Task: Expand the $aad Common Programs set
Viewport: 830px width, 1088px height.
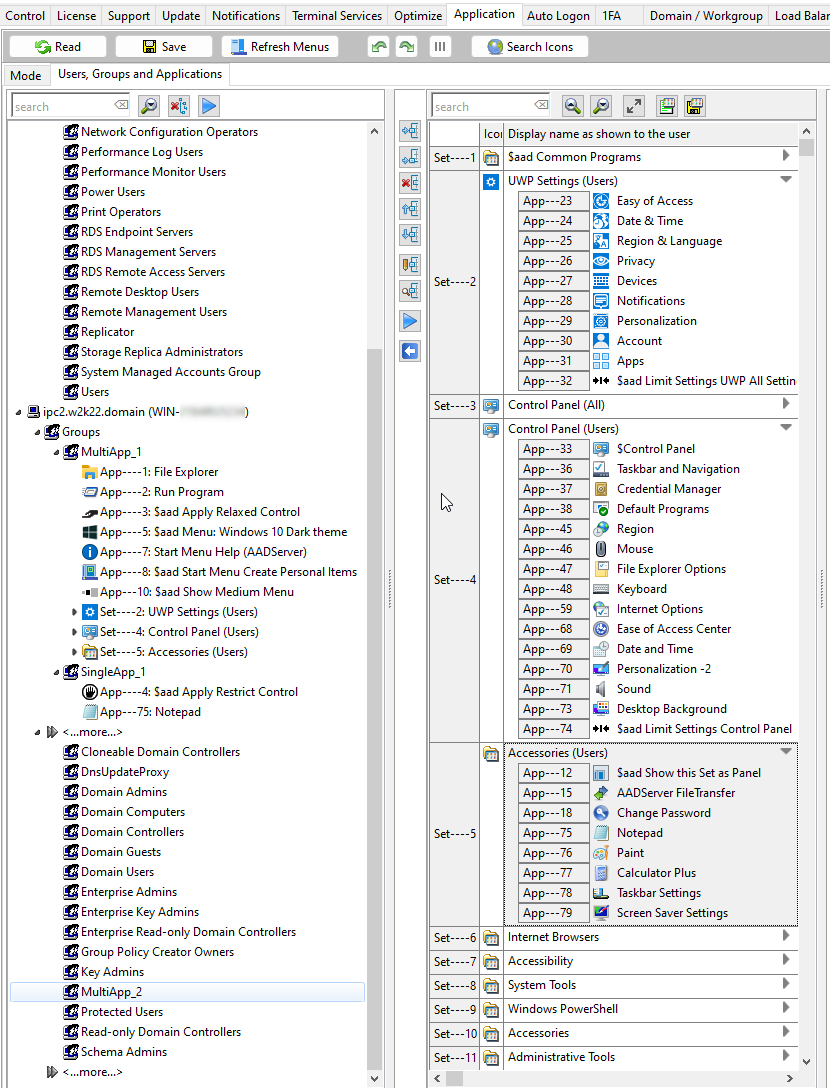Action: click(x=786, y=156)
